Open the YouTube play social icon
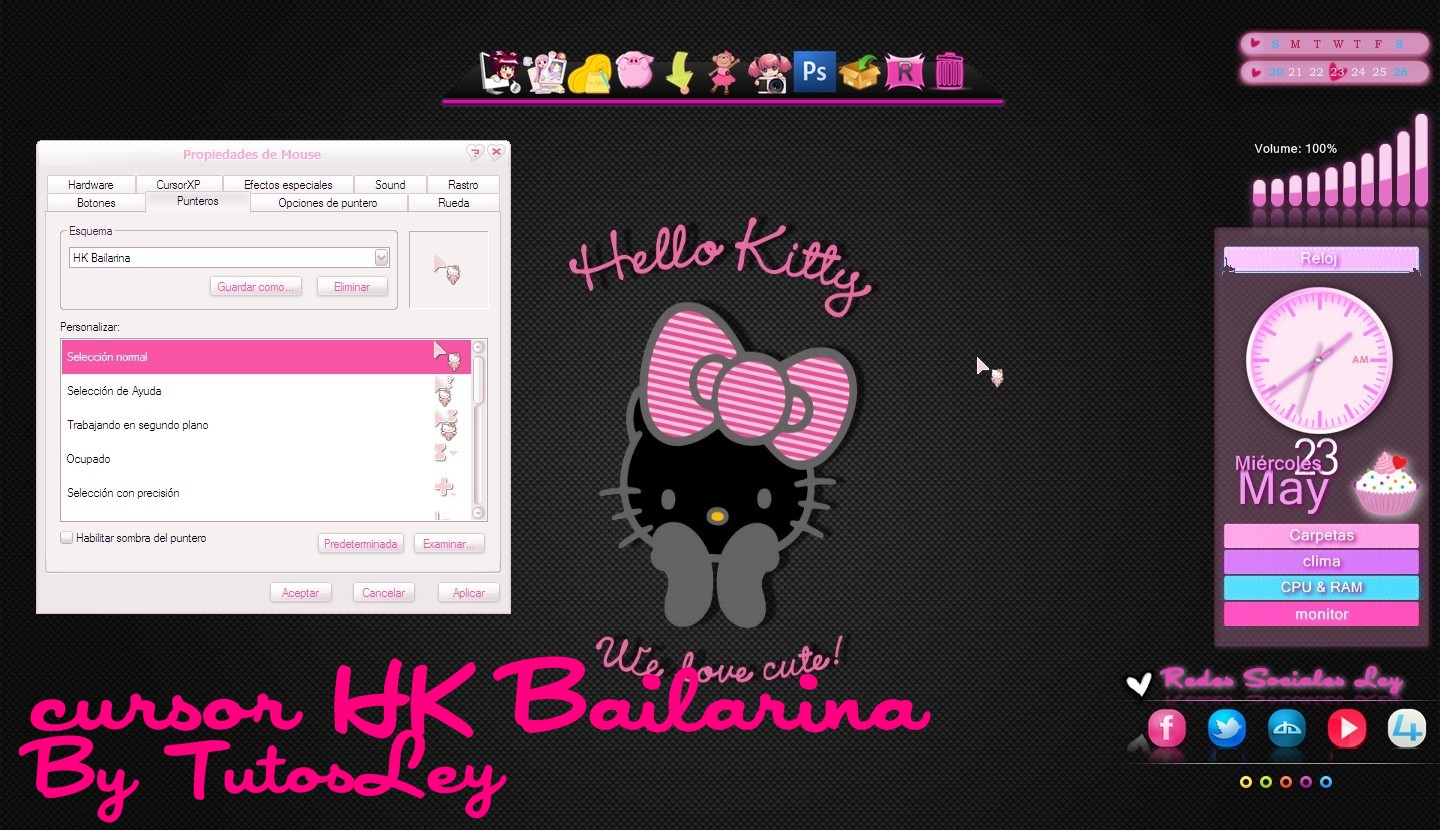Screen dimensions: 1440x830 tap(1346, 728)
